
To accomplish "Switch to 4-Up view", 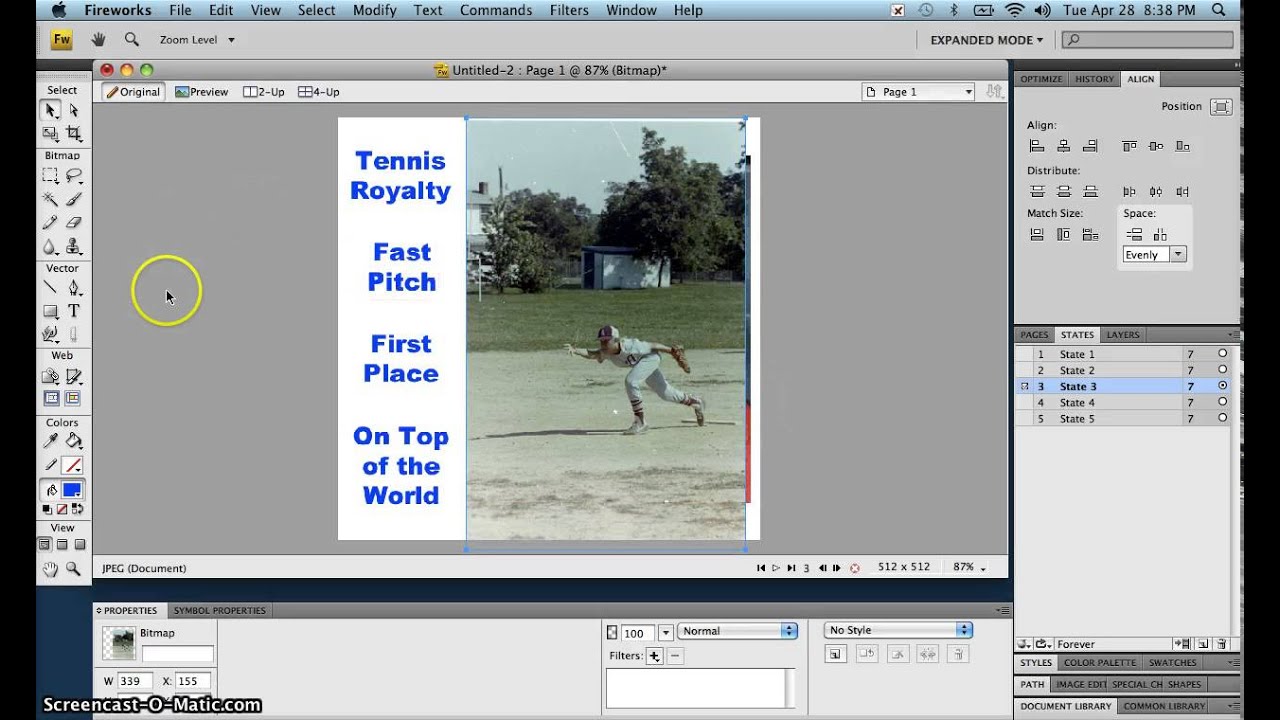I will click(319, 92).
